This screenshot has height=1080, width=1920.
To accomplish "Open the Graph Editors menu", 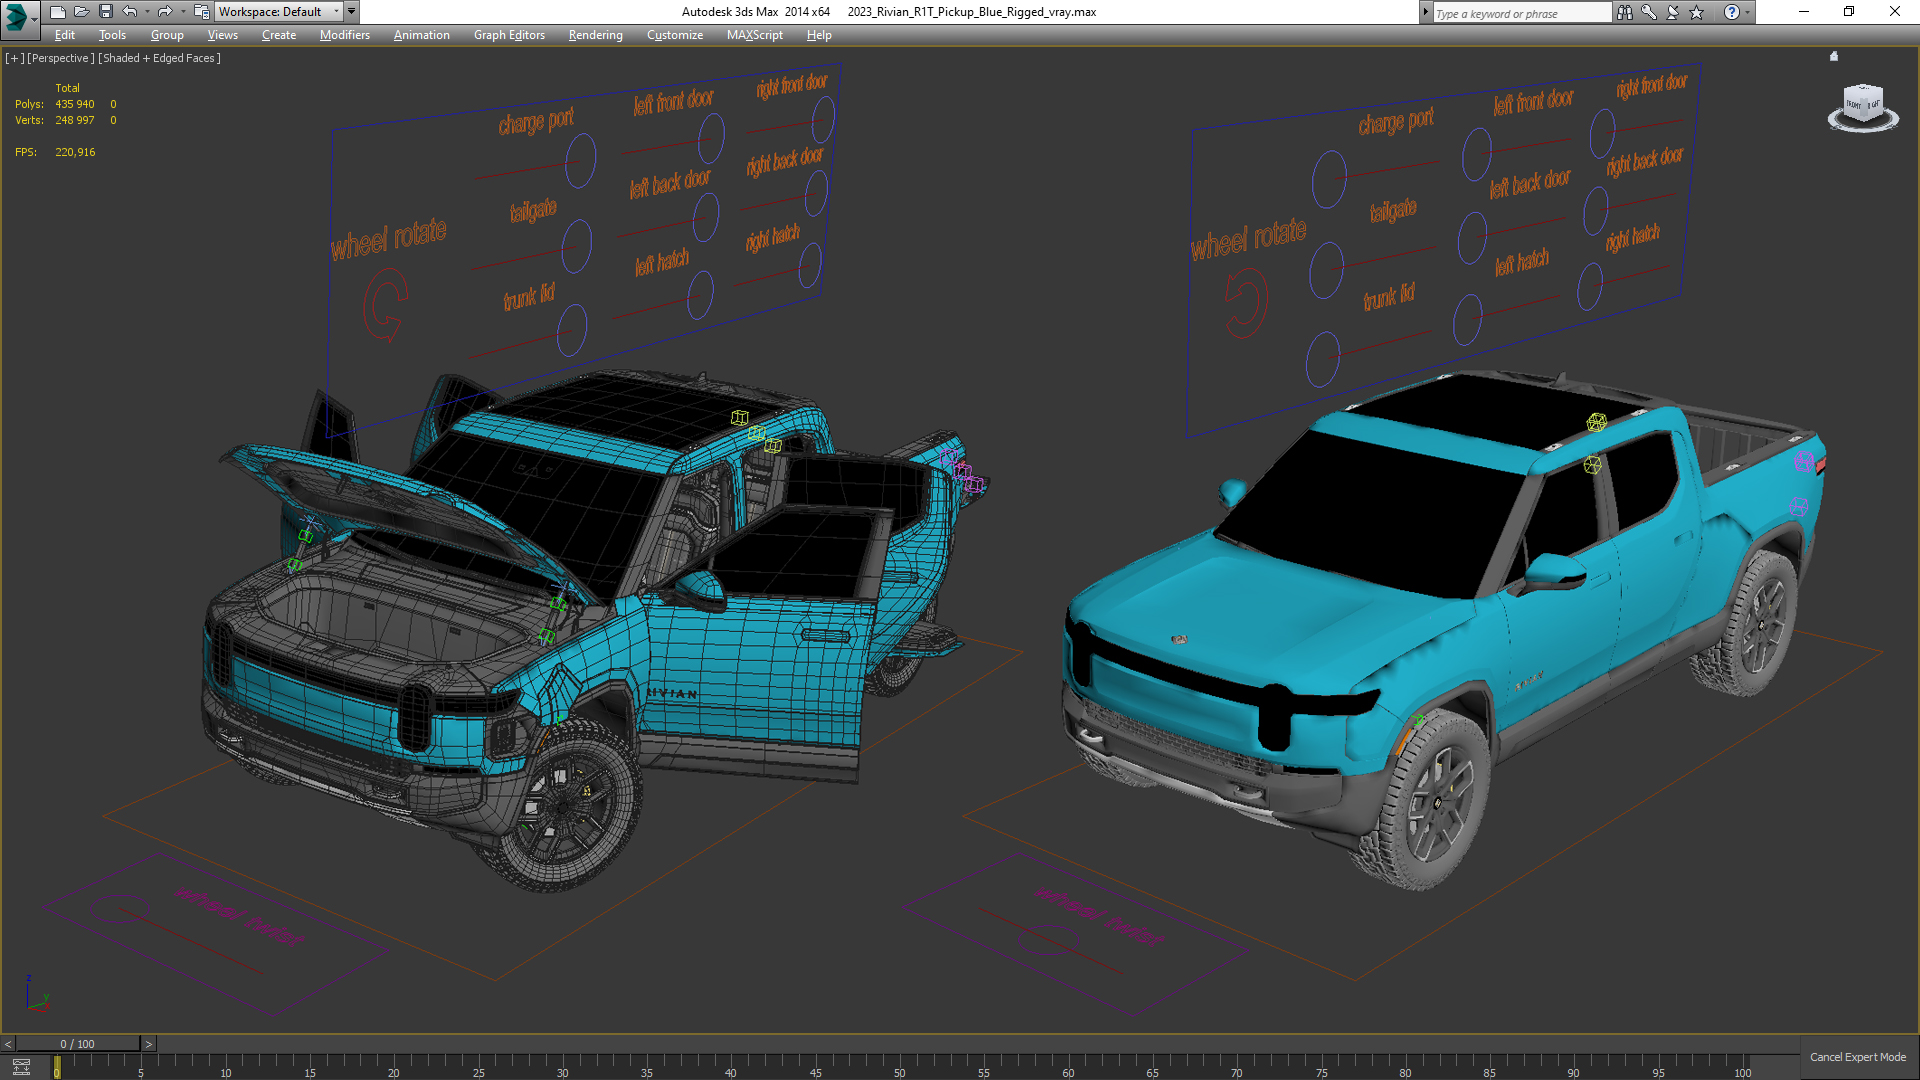I will [x=509, y=35].
